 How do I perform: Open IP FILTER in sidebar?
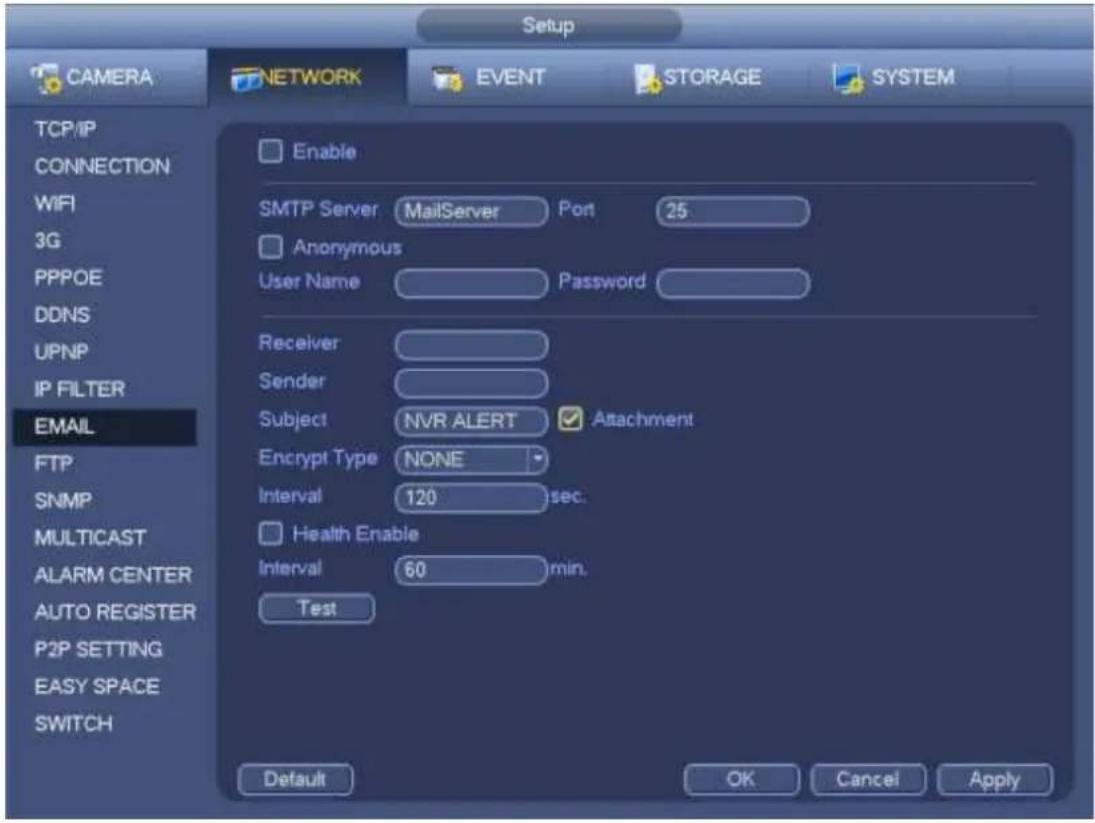coord(80,389)
